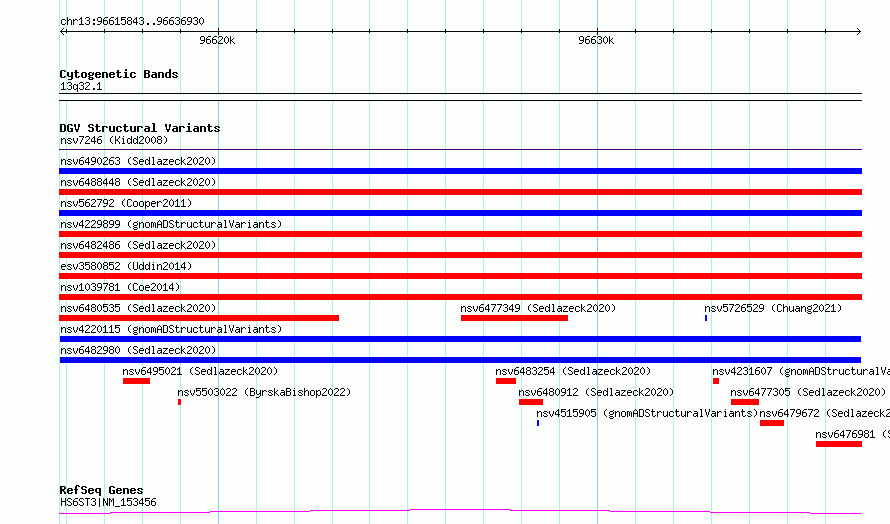
Task: Click the small nsv5503022 red marker
Action: tap(179, 402)
